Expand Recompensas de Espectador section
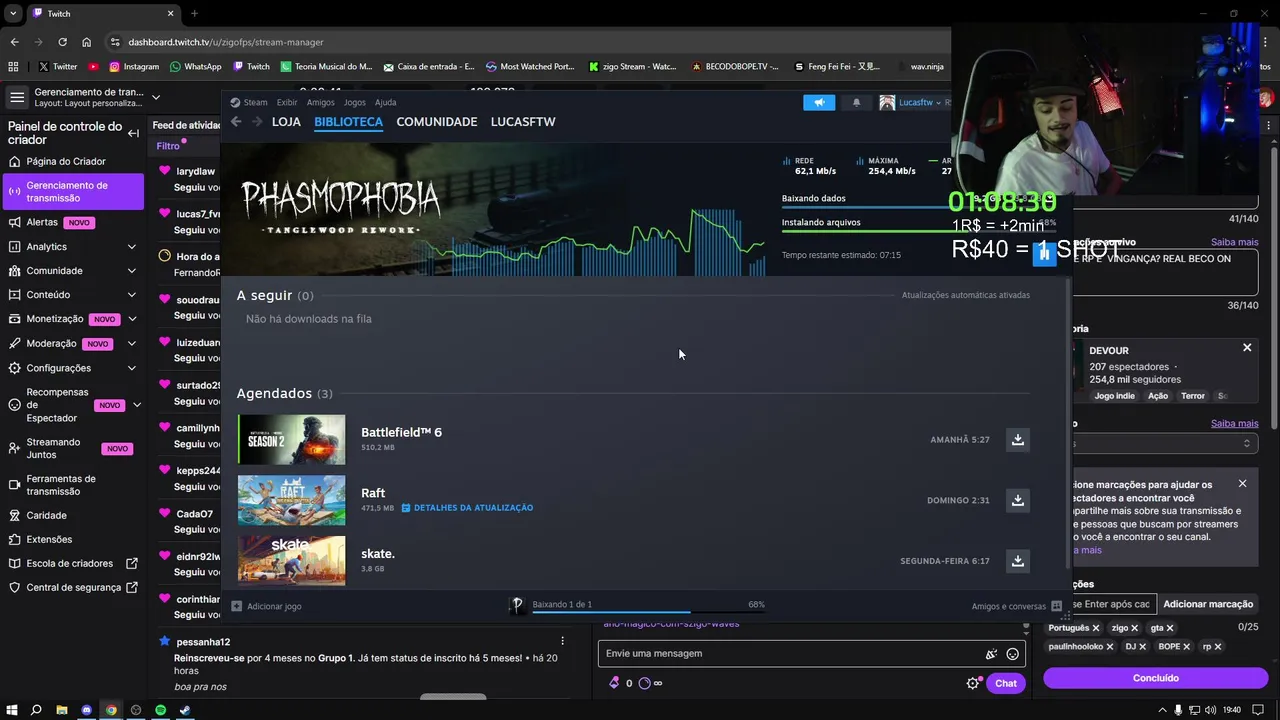 (137, 405)
